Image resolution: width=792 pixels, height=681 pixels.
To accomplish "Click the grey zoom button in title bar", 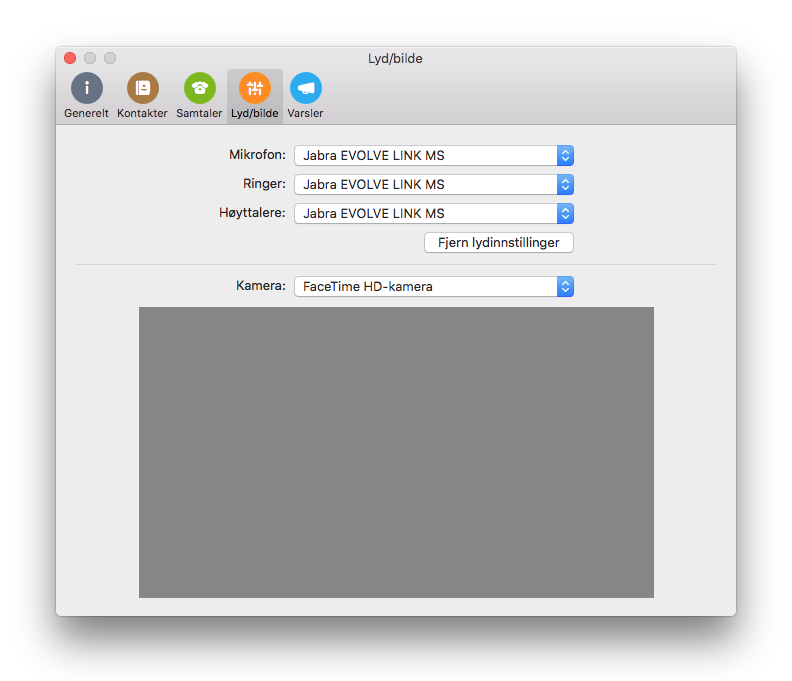I will (110, 59).
